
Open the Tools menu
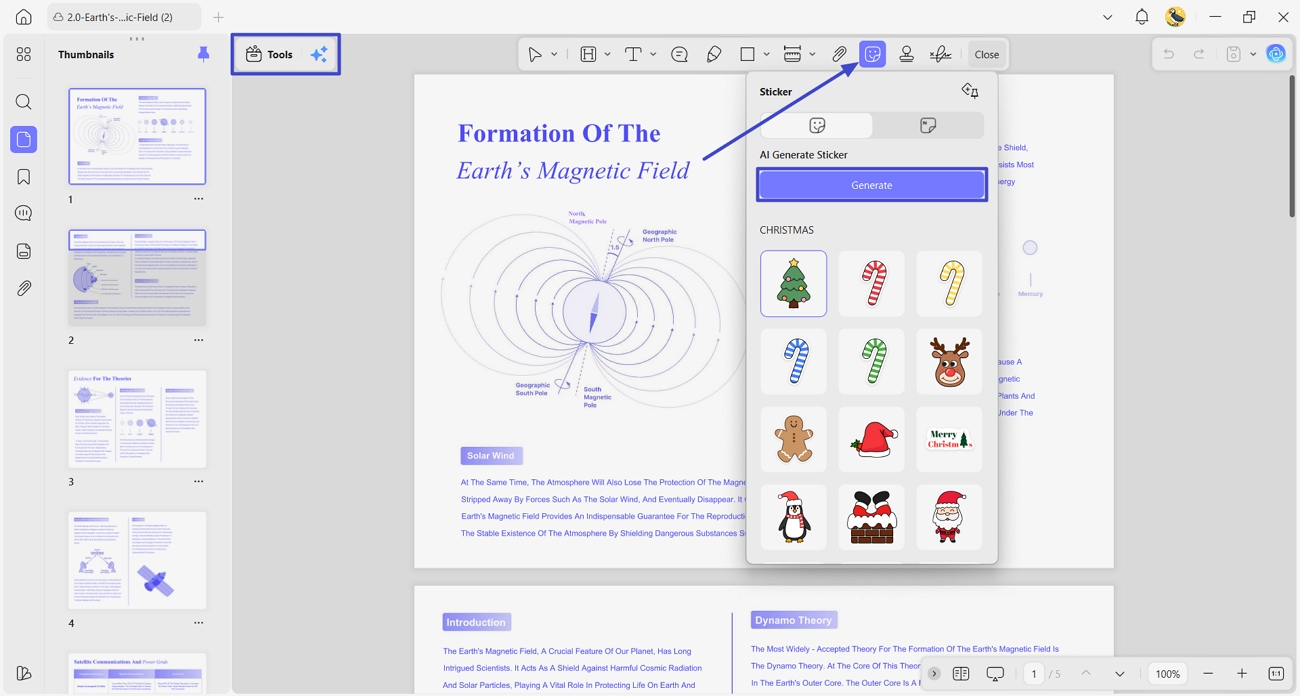pyautogui.click(x=270, y=55)
